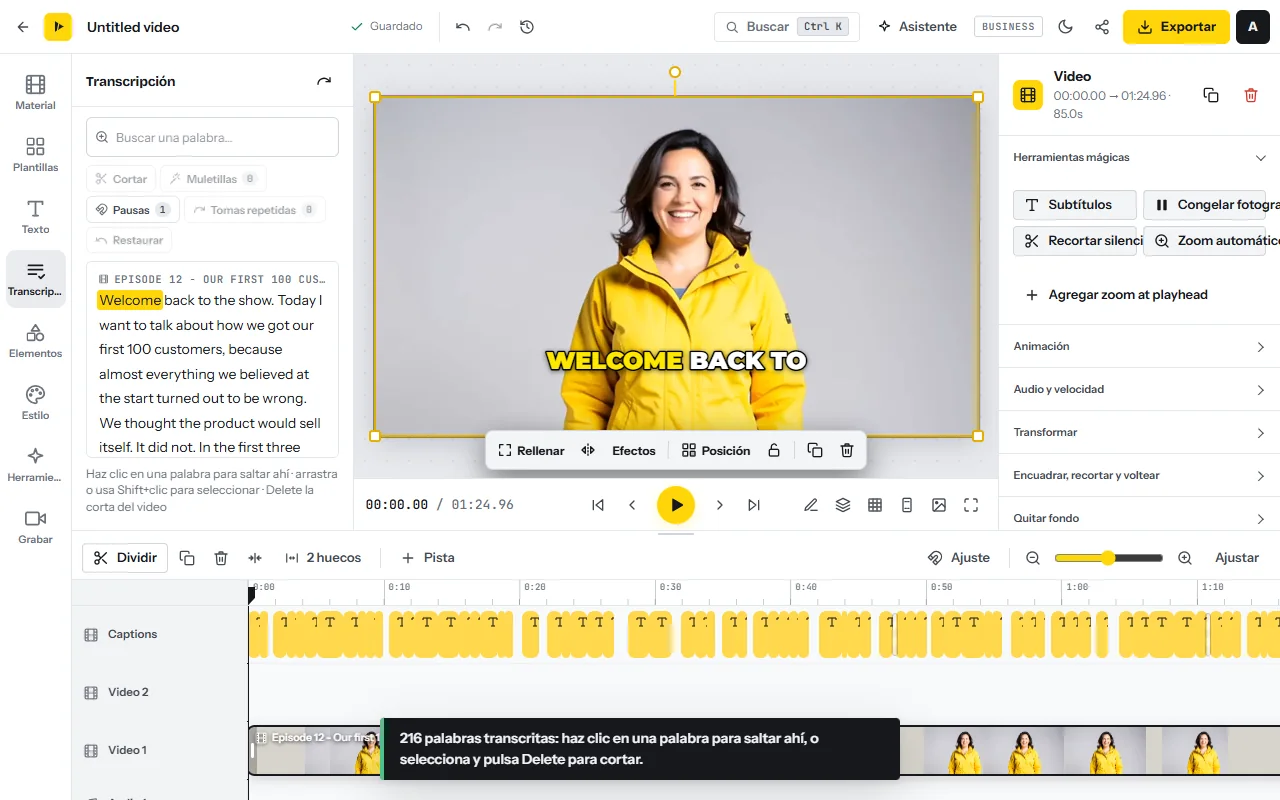Expand the Animación section
The image size is (1280, 800).
pyautogui.click(x=1139, y=347)
